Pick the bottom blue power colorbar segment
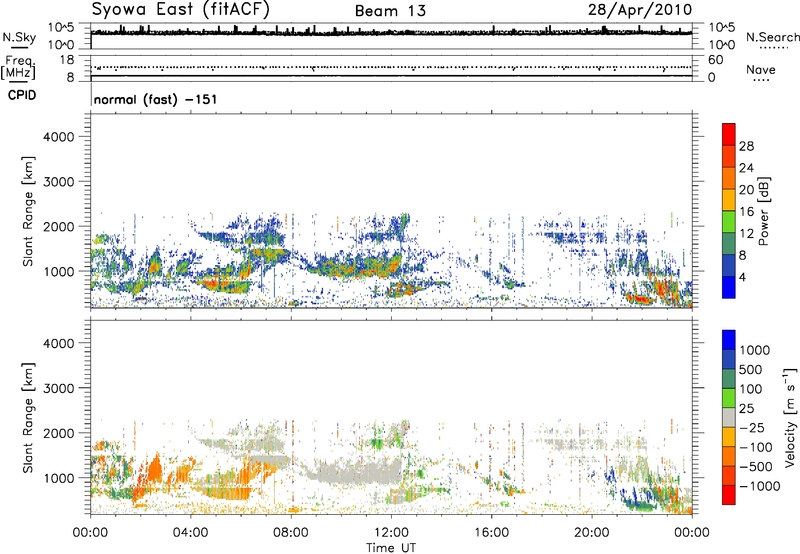 (x=729, y=287)
